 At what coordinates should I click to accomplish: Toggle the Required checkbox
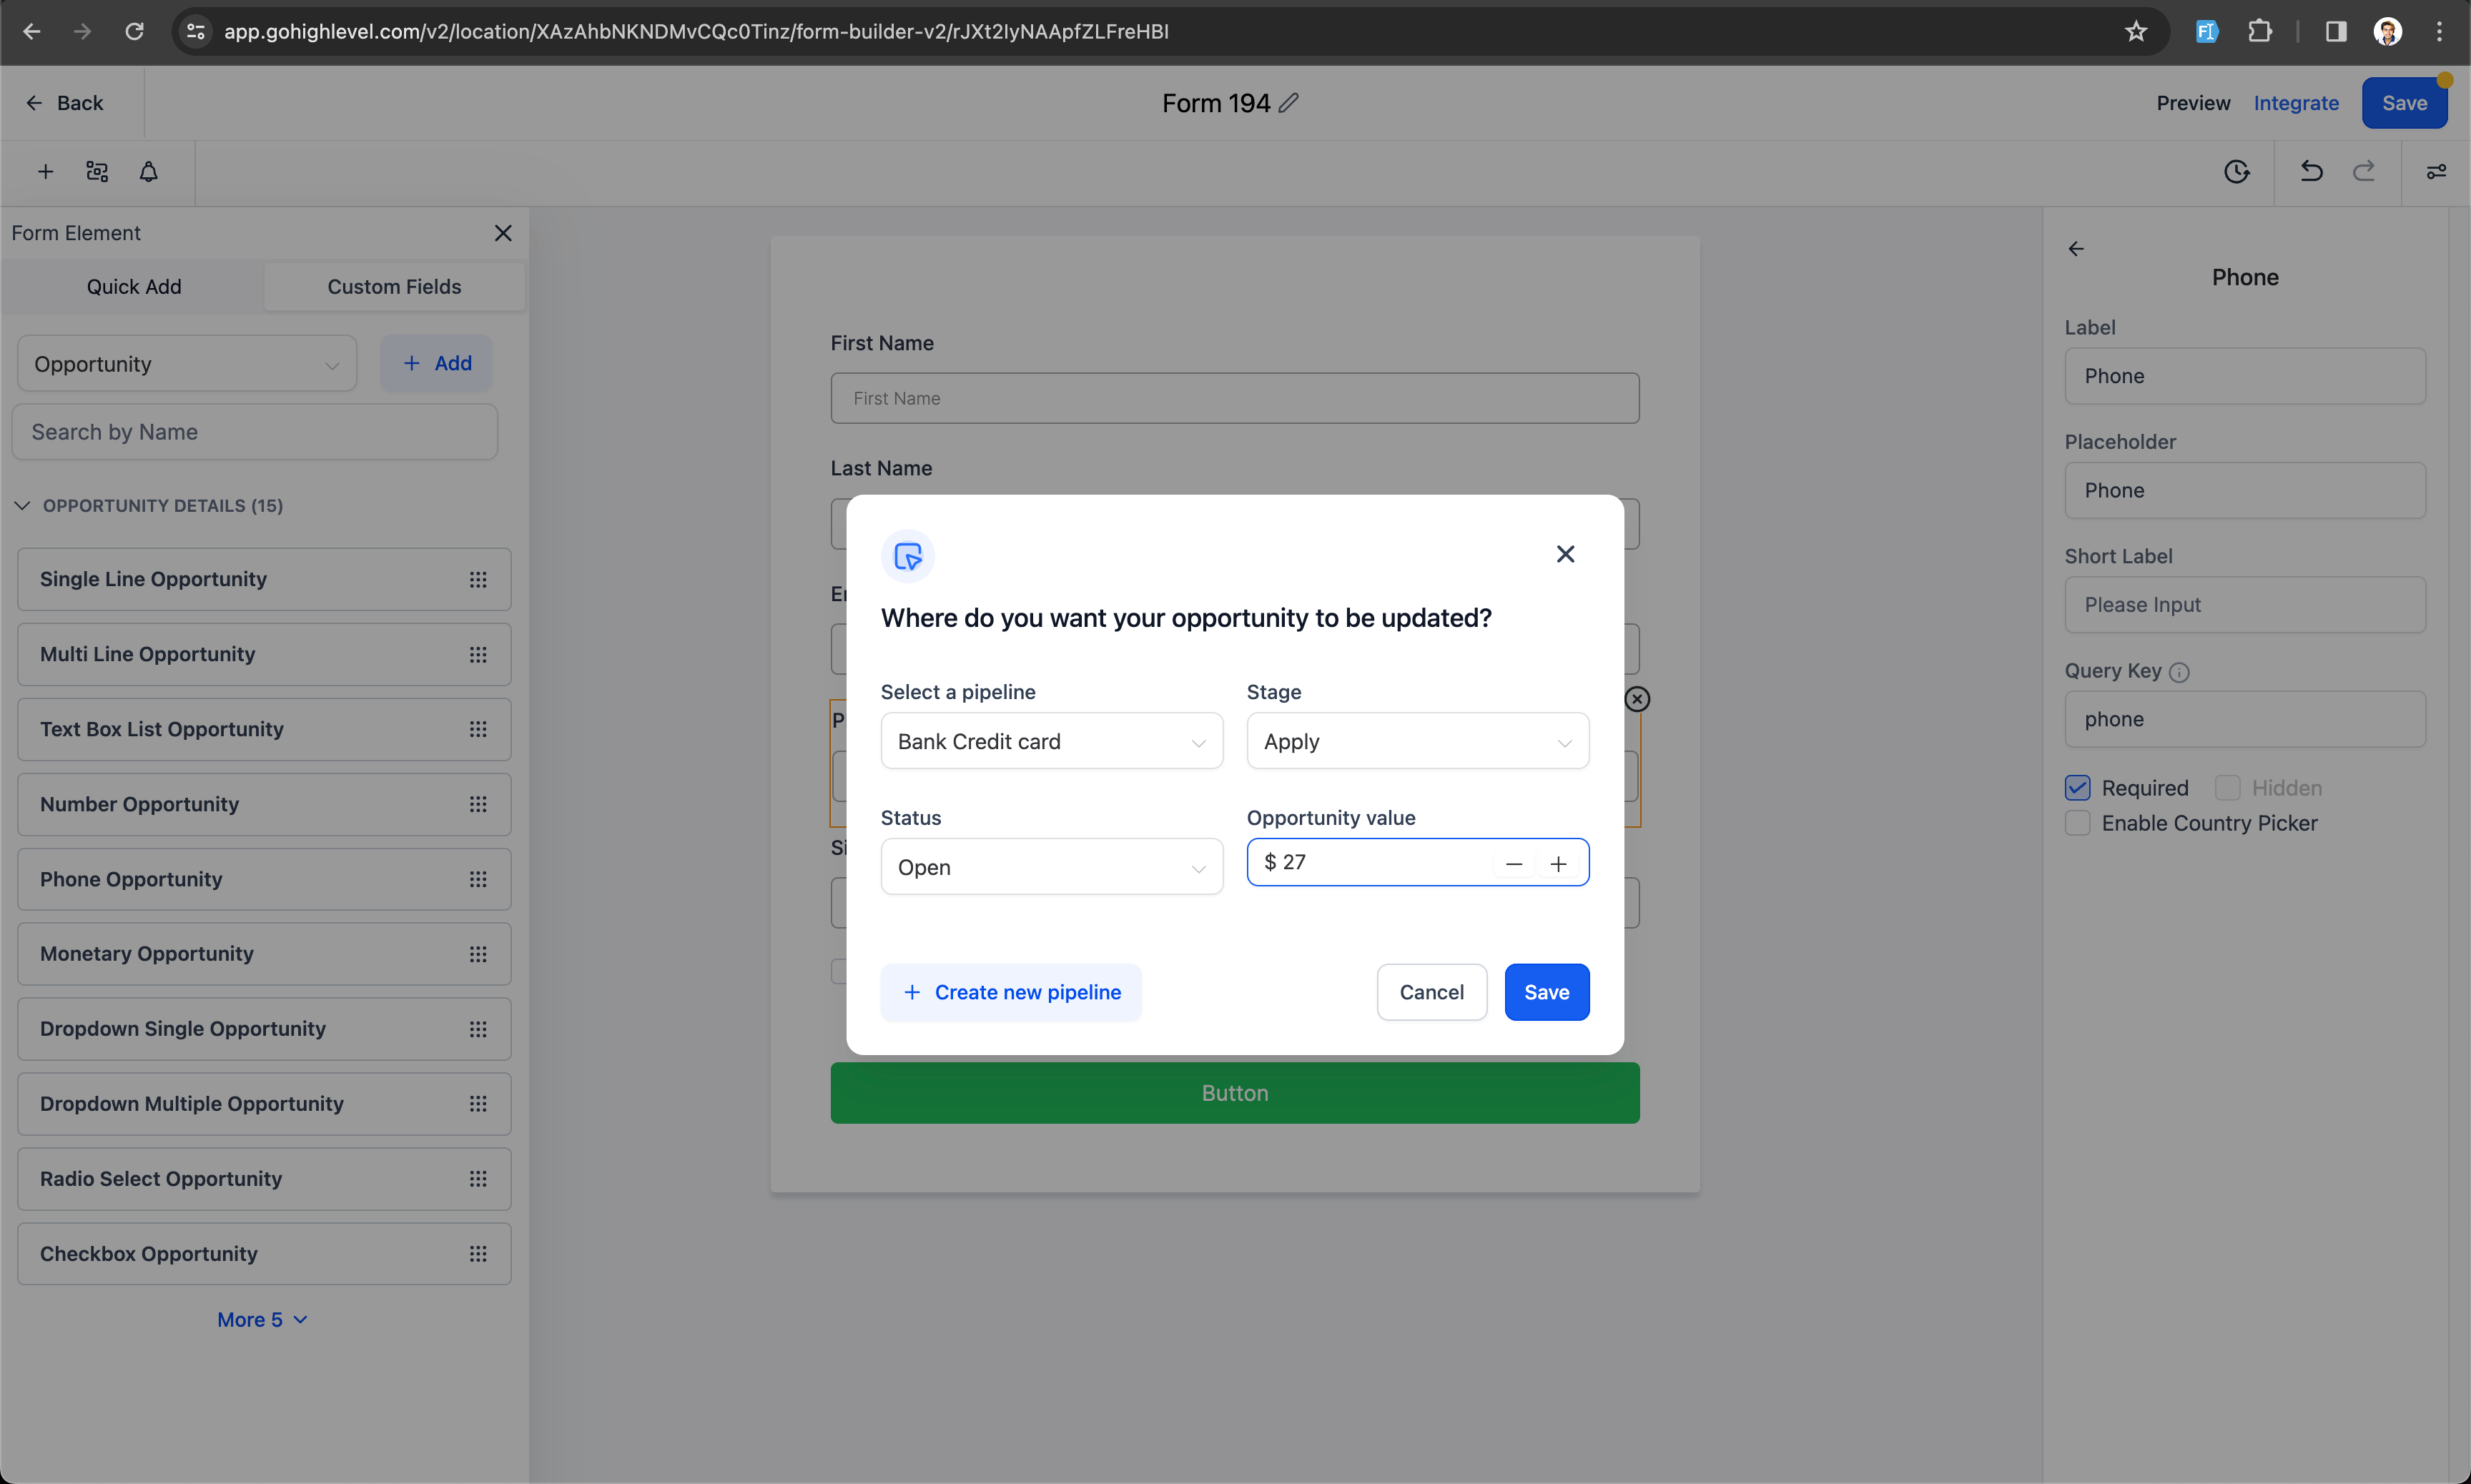[x=2077, y=788]
